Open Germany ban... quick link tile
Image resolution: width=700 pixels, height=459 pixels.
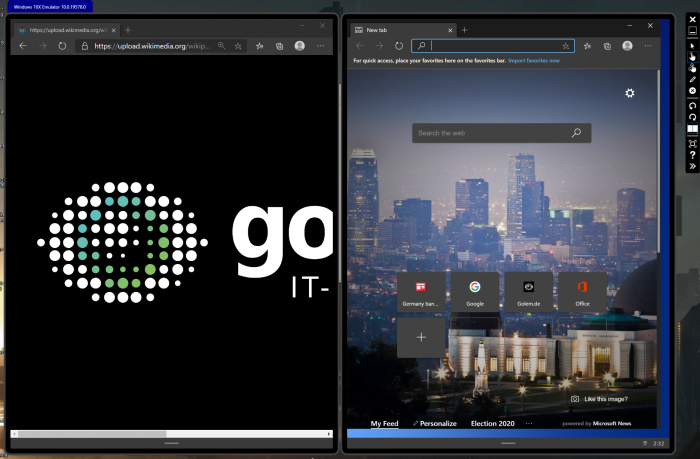click(421, 292)
